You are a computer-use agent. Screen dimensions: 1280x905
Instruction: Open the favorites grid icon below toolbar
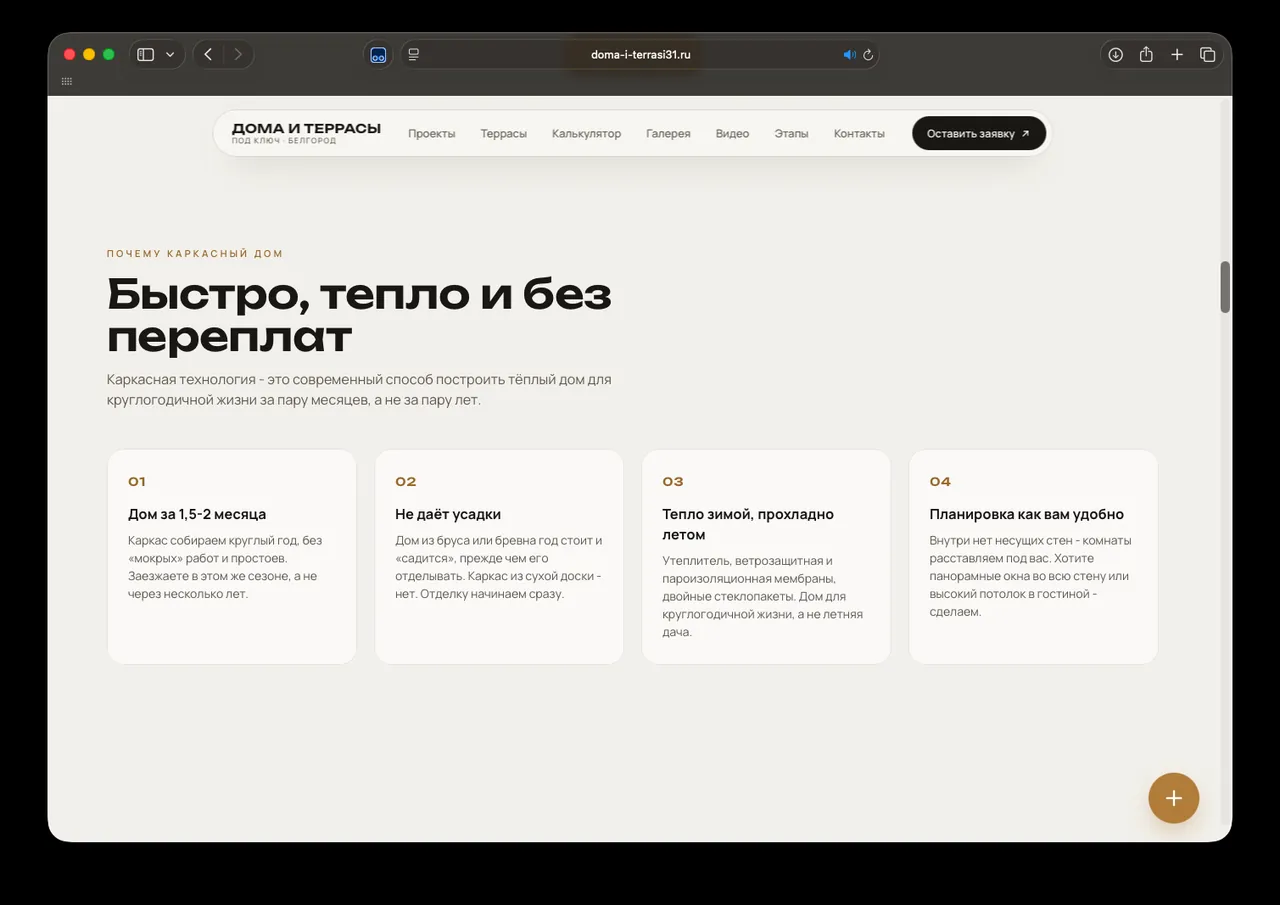click(67, 81)
